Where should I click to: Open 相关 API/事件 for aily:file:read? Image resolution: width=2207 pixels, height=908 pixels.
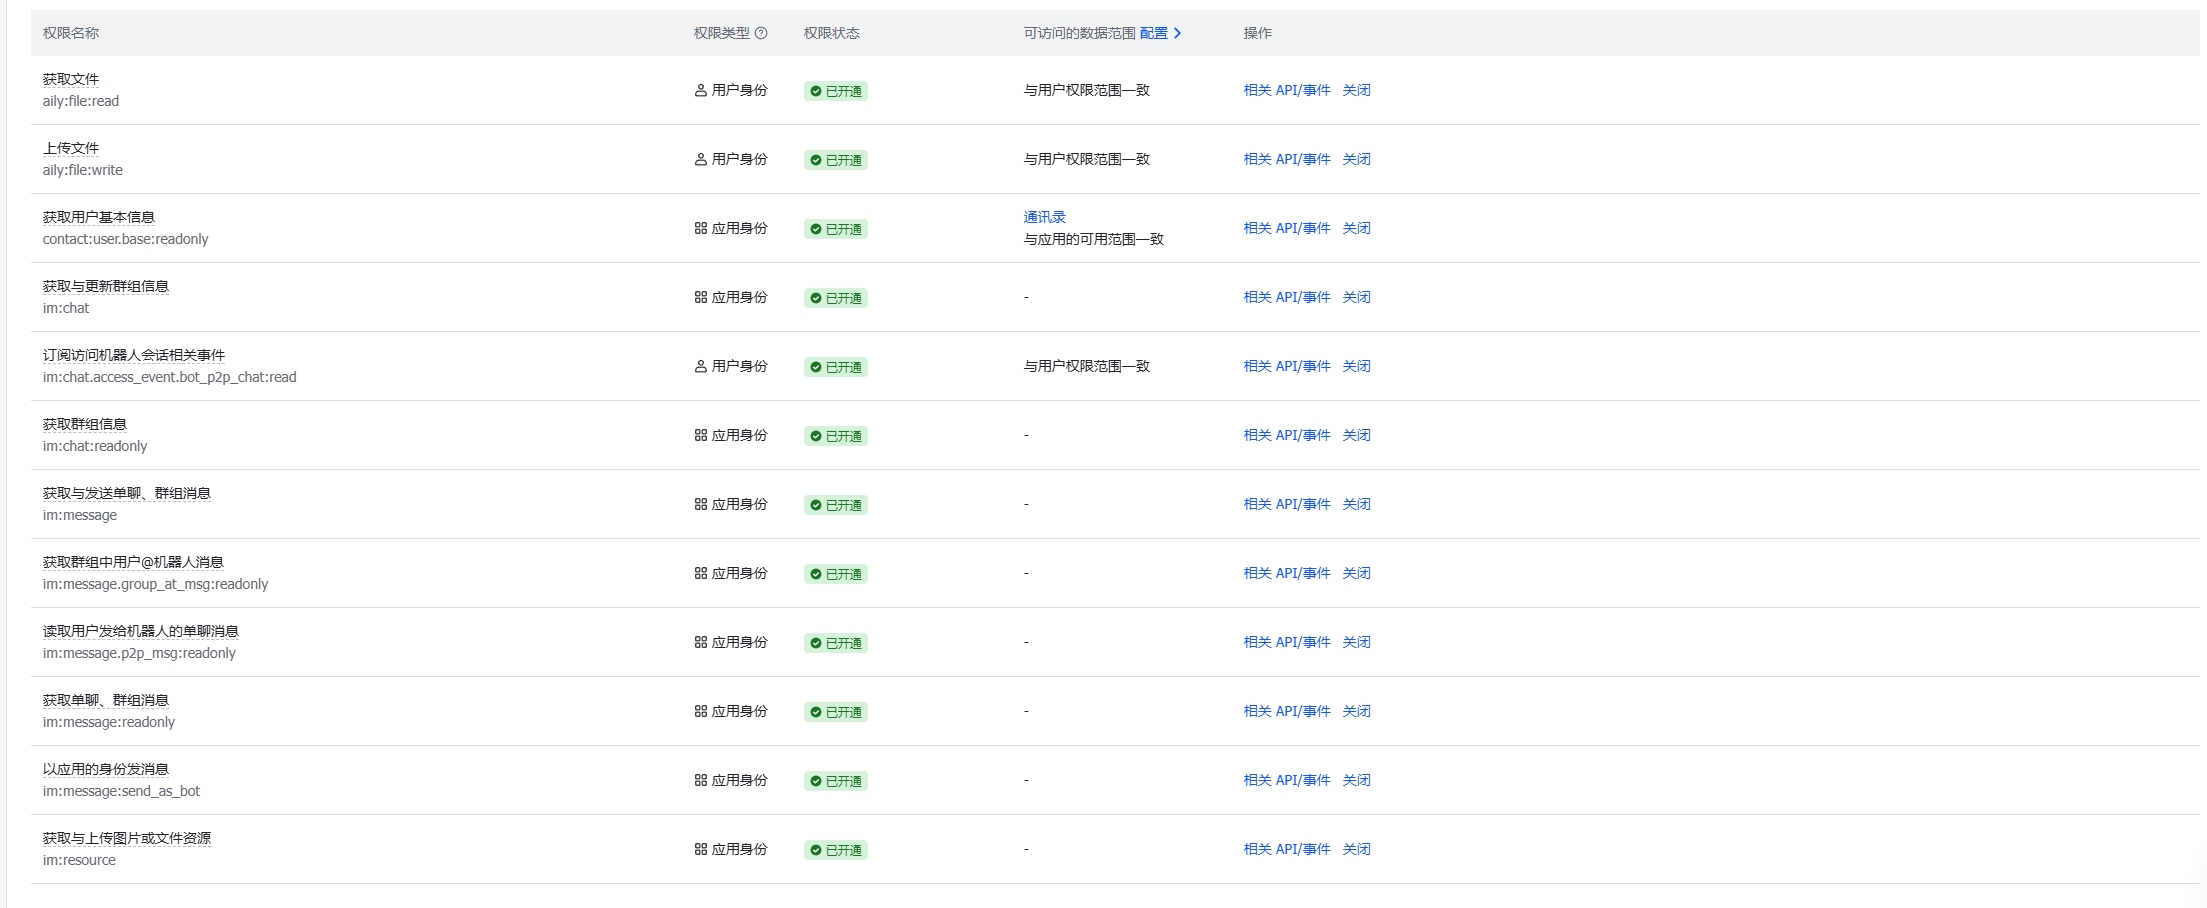(x=1287, y=90)
